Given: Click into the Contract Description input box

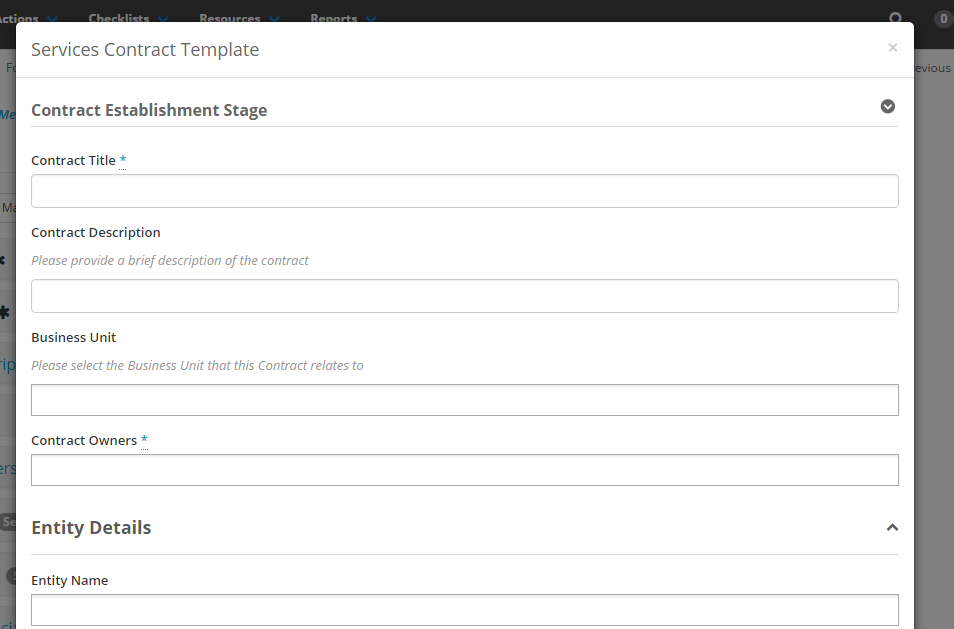Looking at the screenshot, I should [x=464, y=296].
